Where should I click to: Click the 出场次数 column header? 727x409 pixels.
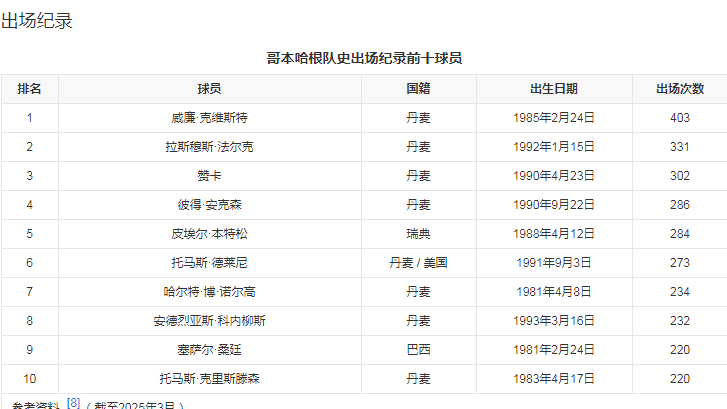[x=679, y=89]
